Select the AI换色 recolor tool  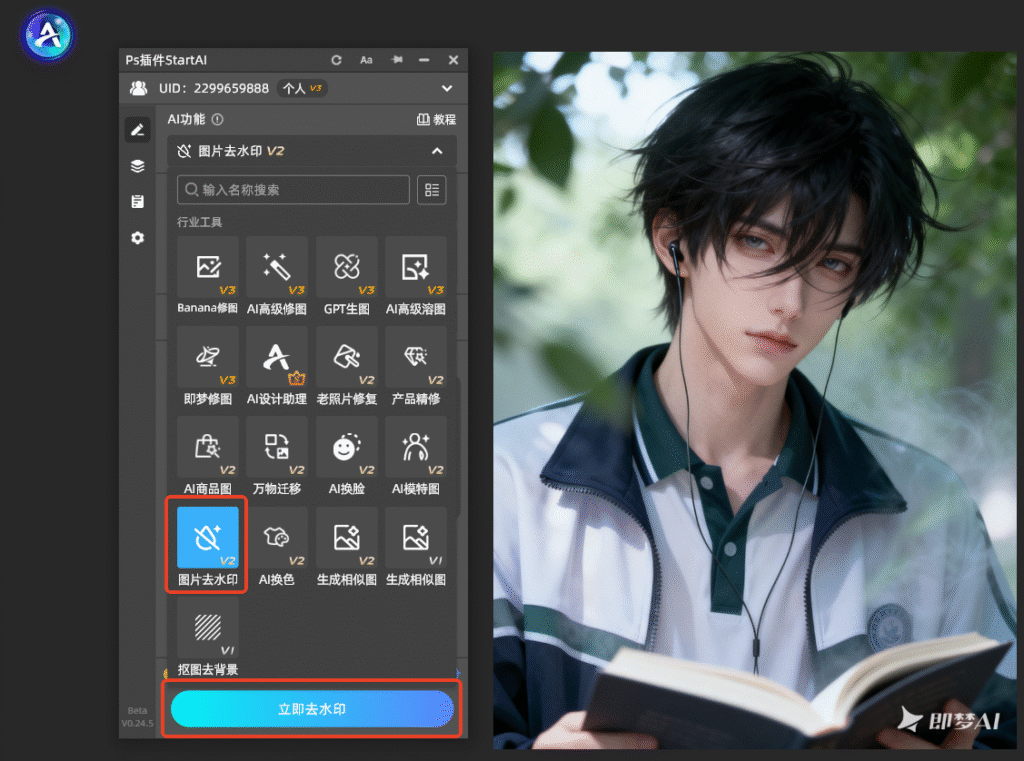(277, 547)
